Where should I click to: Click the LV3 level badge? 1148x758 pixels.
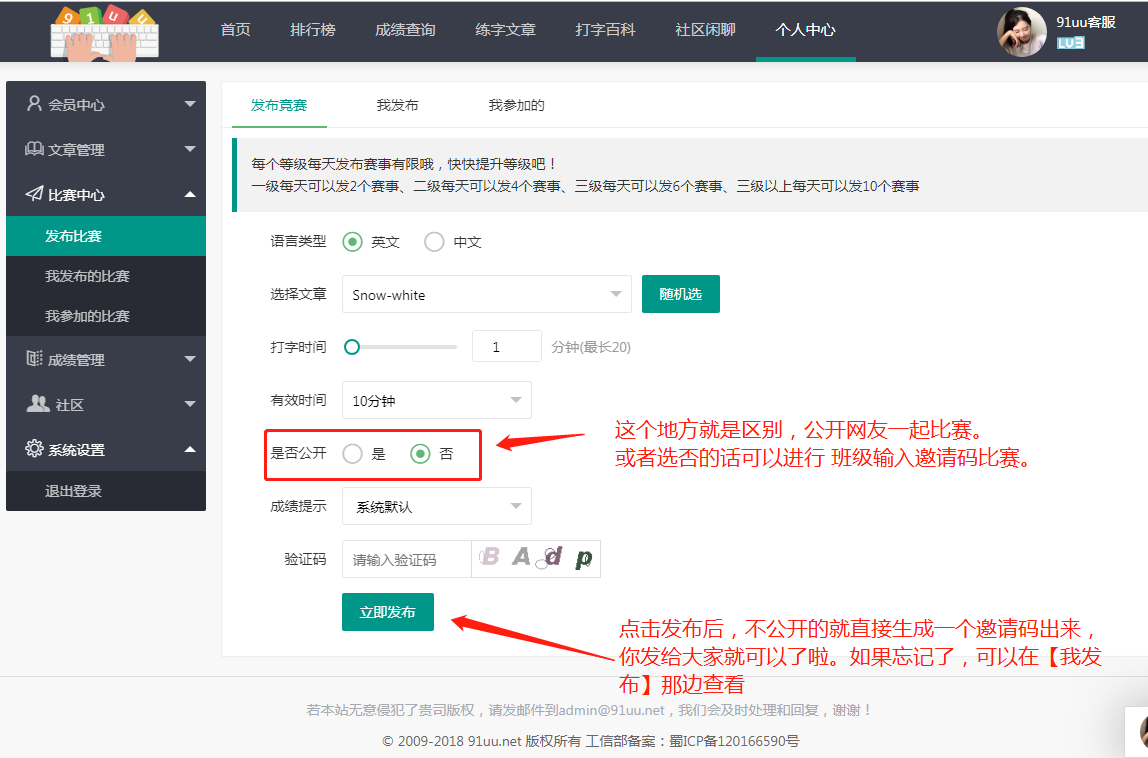(1070, 43)
